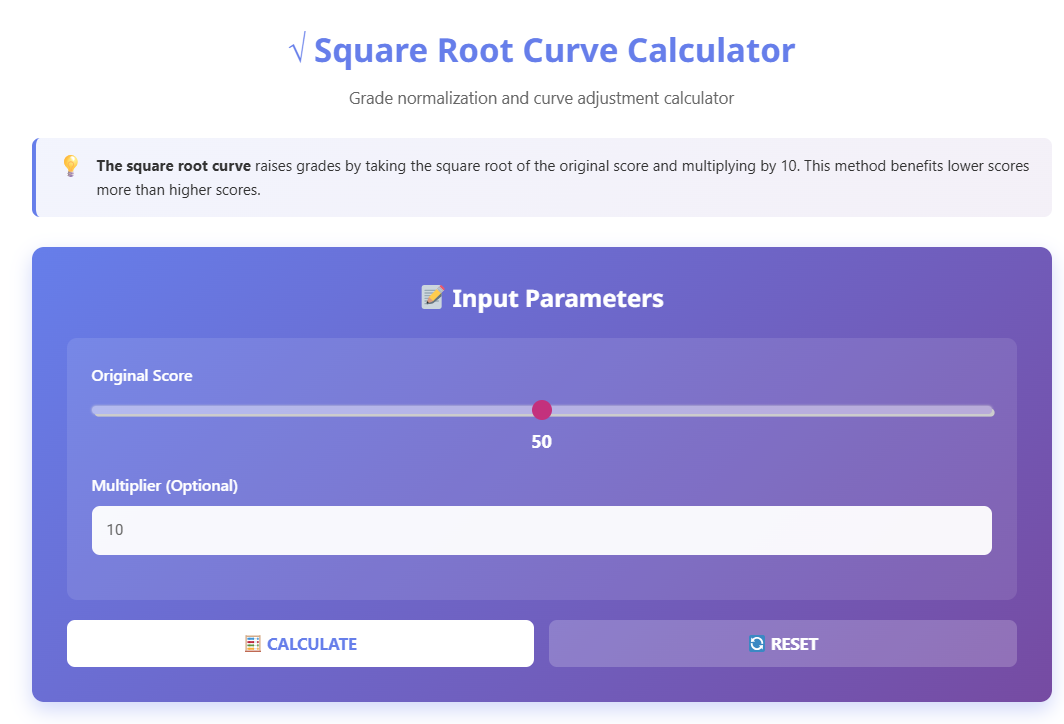
Task: Click the far left end of the score slider track
Action: (x=95, y=410)
